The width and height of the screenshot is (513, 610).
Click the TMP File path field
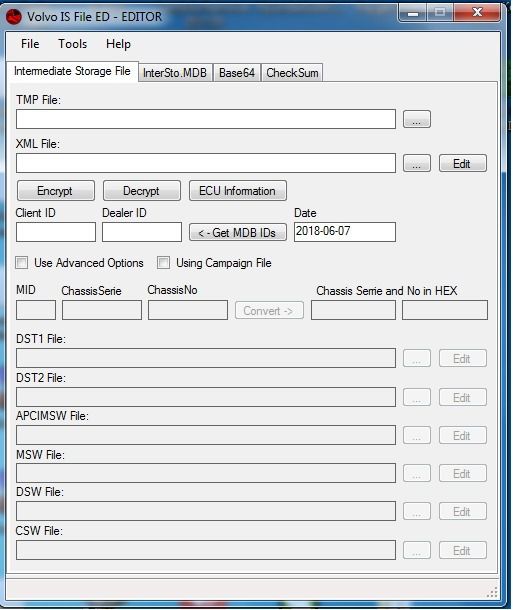click(x=206, y=119)
